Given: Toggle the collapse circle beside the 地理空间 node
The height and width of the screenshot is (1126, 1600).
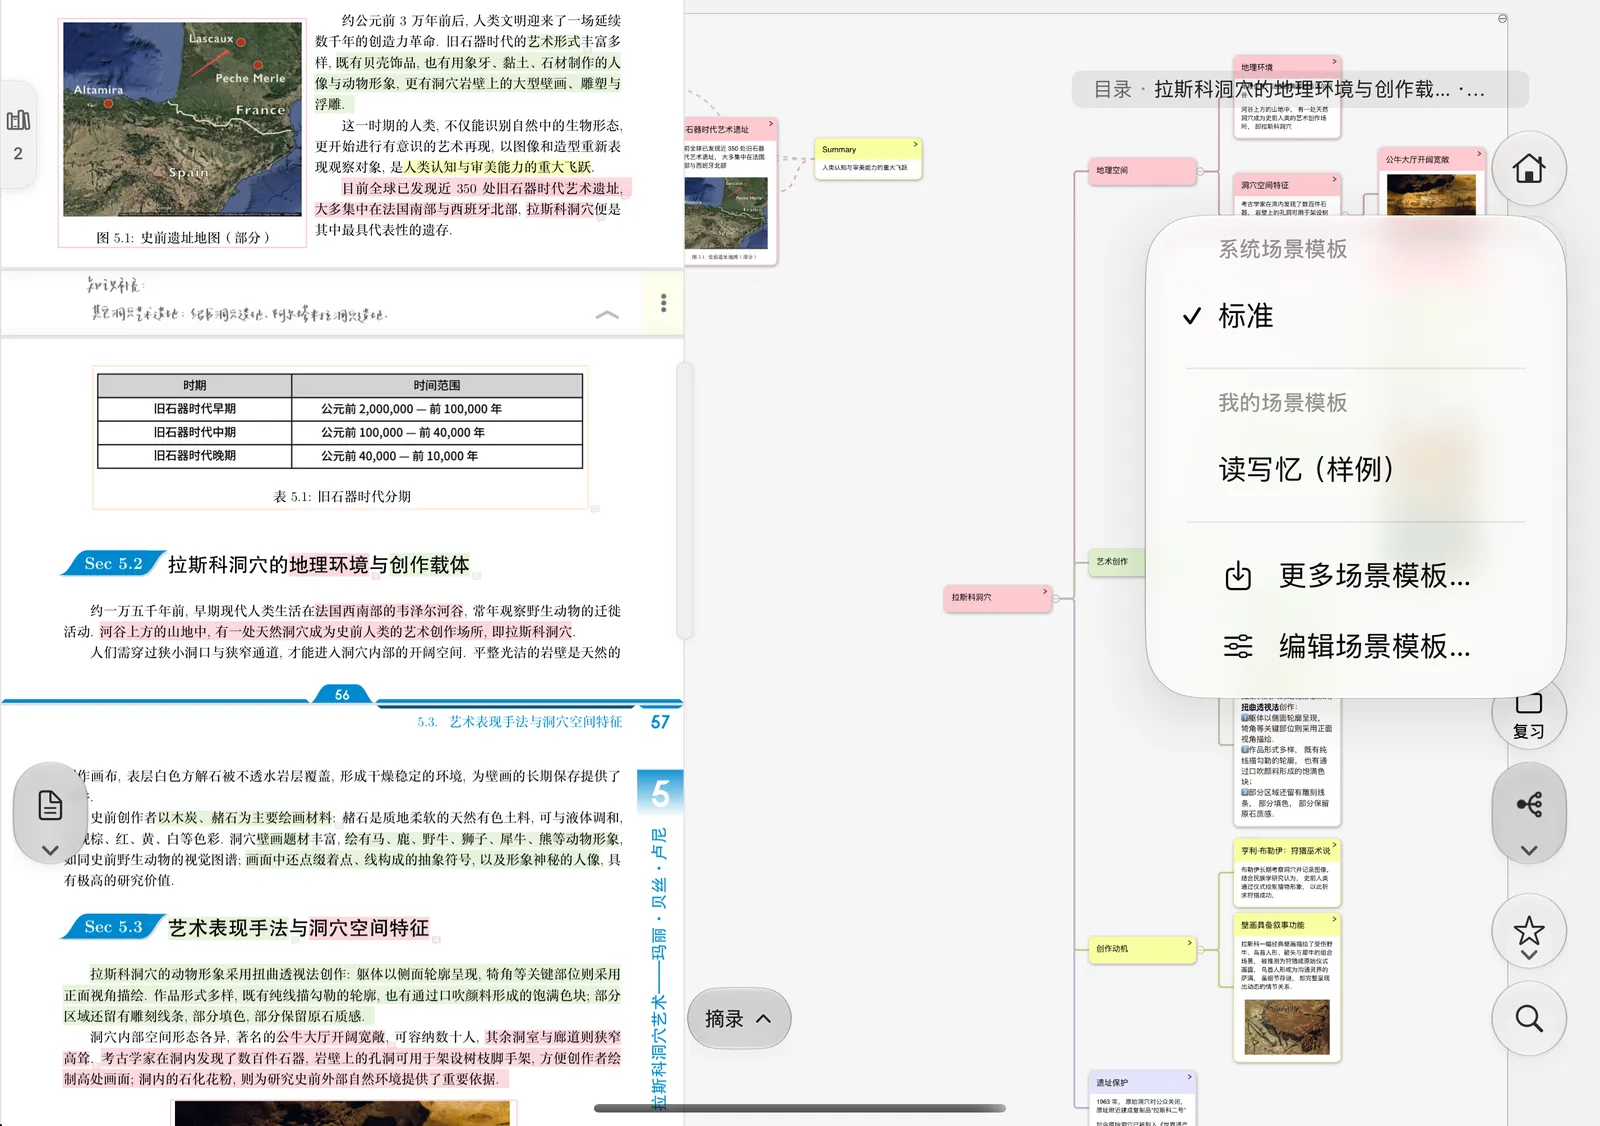Looking at the screenshot, I should (x=1201, y=171).
